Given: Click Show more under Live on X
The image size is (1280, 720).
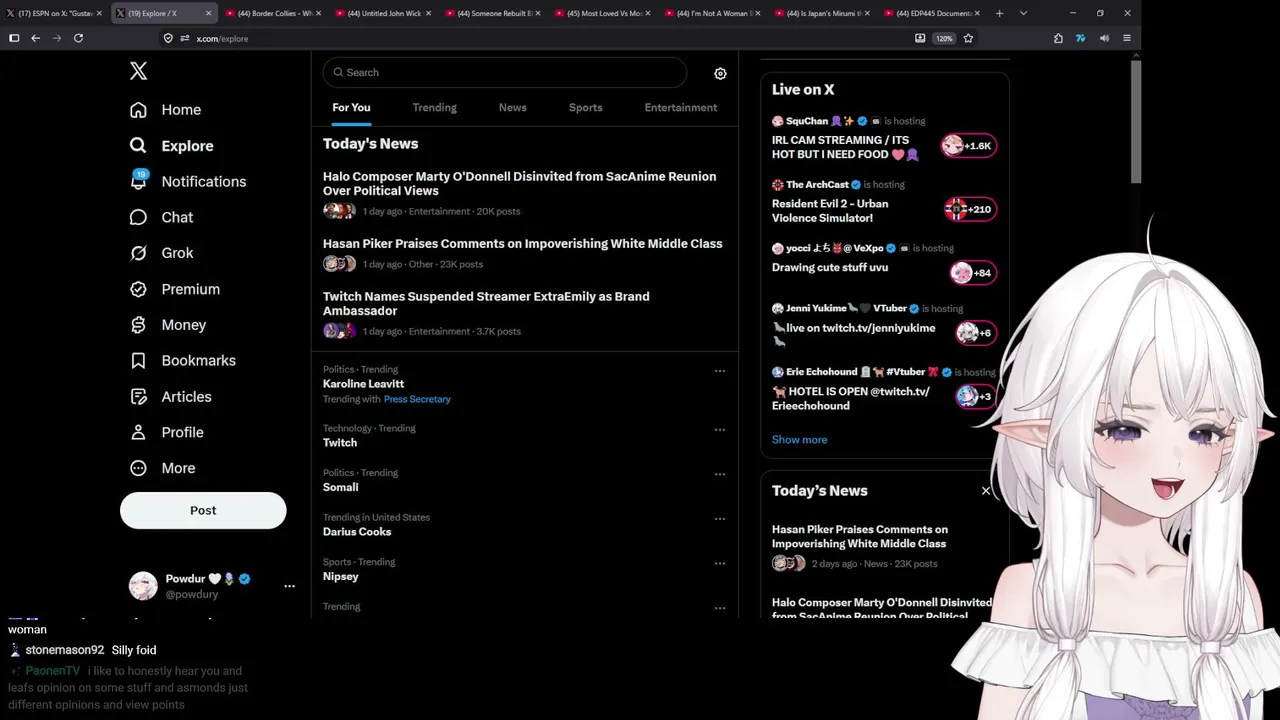Looking at the screenshot, I should pyautogui.click(x=799, y=440).
